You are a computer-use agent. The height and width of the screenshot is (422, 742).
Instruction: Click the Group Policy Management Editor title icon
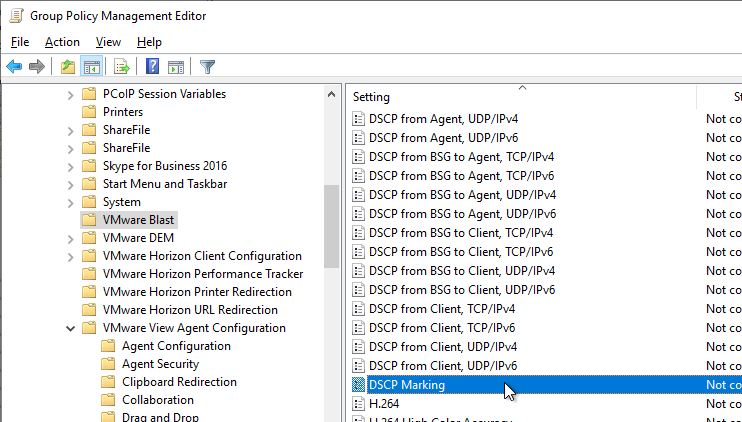click(16, 16)
